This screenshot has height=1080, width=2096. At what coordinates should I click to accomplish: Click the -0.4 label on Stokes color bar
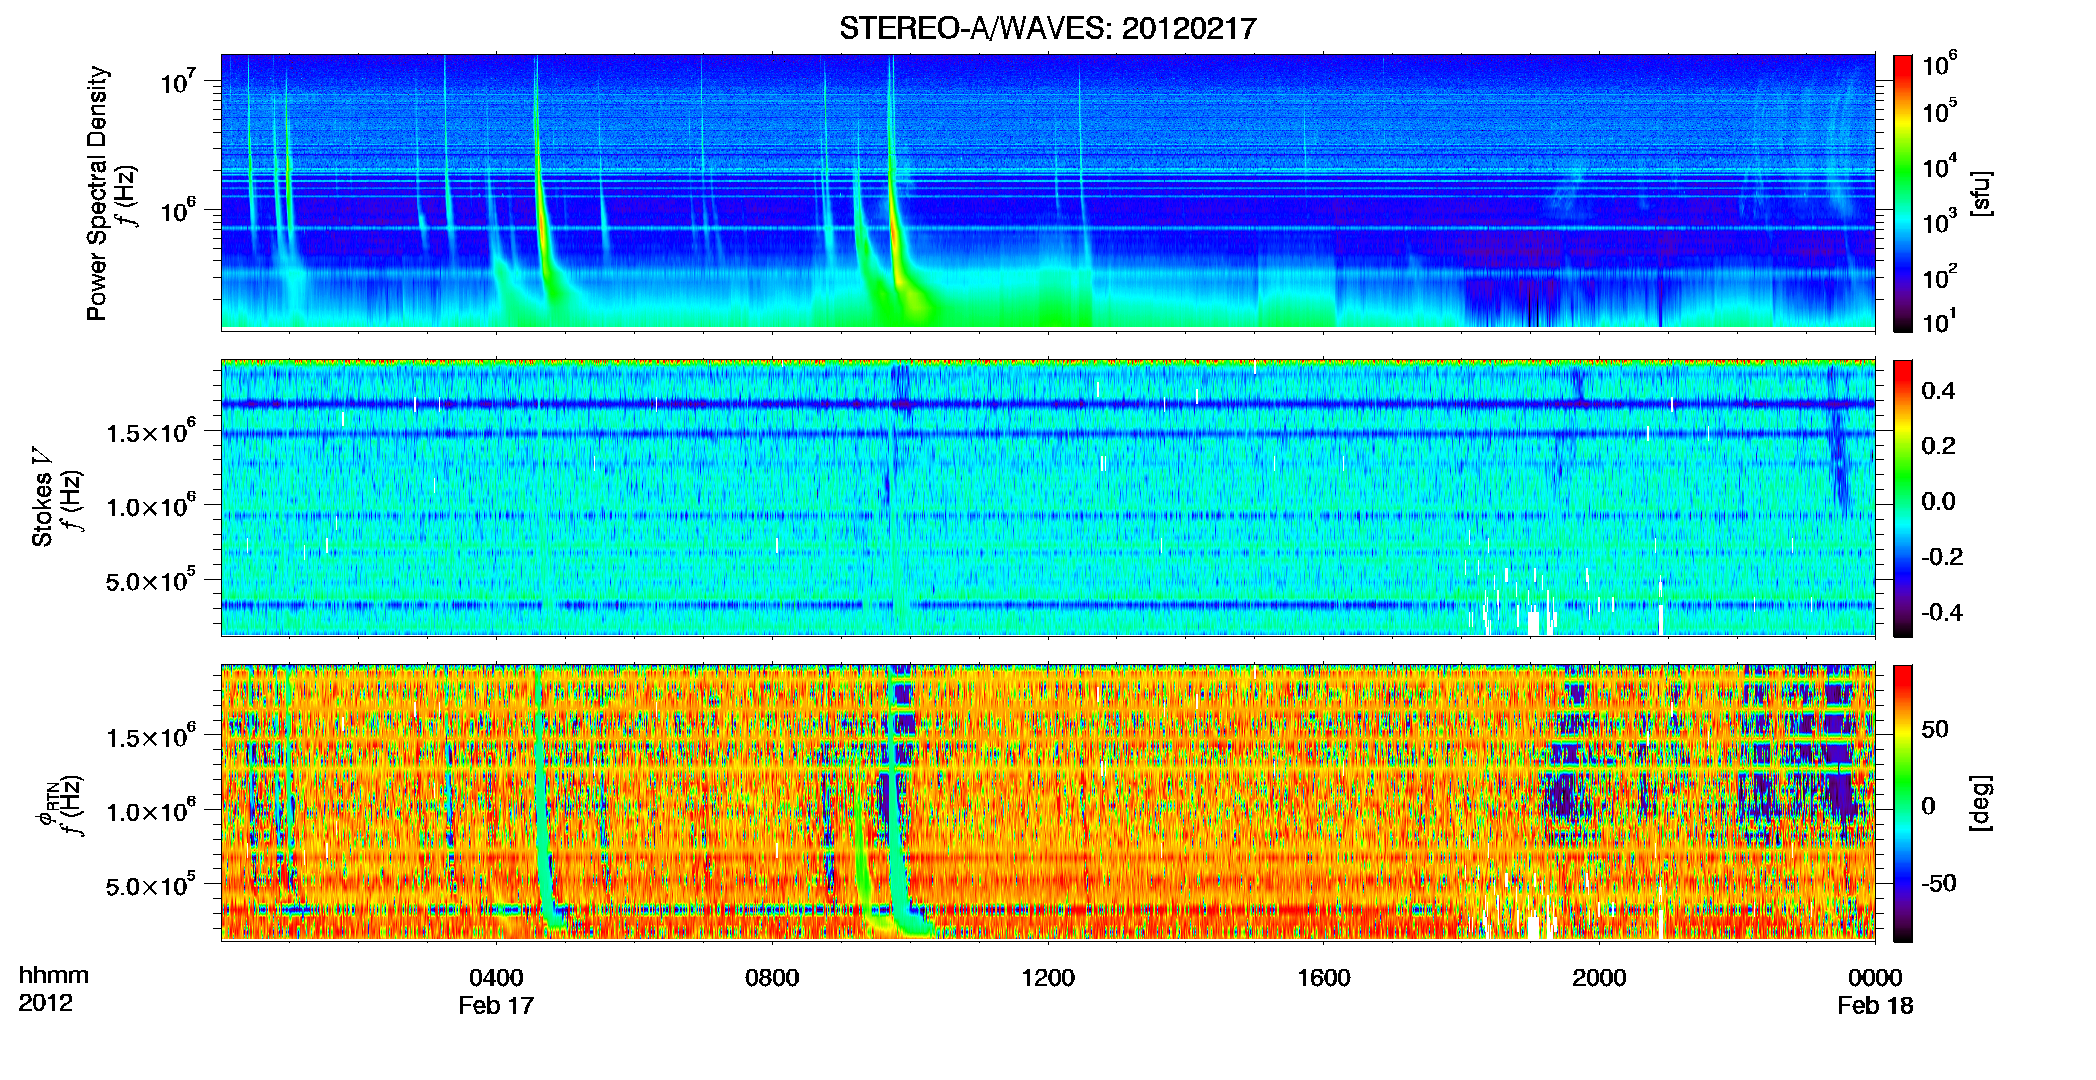click(x=1941, y=612)
